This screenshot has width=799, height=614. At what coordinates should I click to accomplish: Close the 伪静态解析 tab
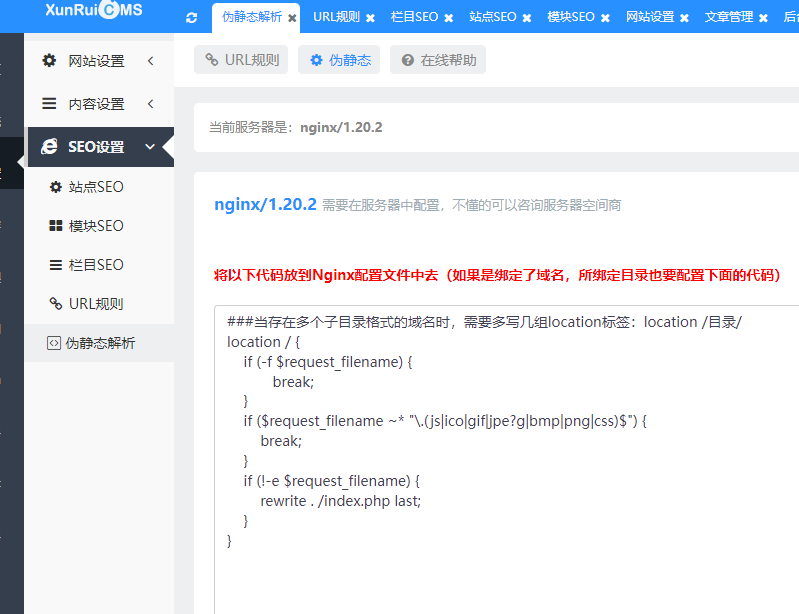292,18
